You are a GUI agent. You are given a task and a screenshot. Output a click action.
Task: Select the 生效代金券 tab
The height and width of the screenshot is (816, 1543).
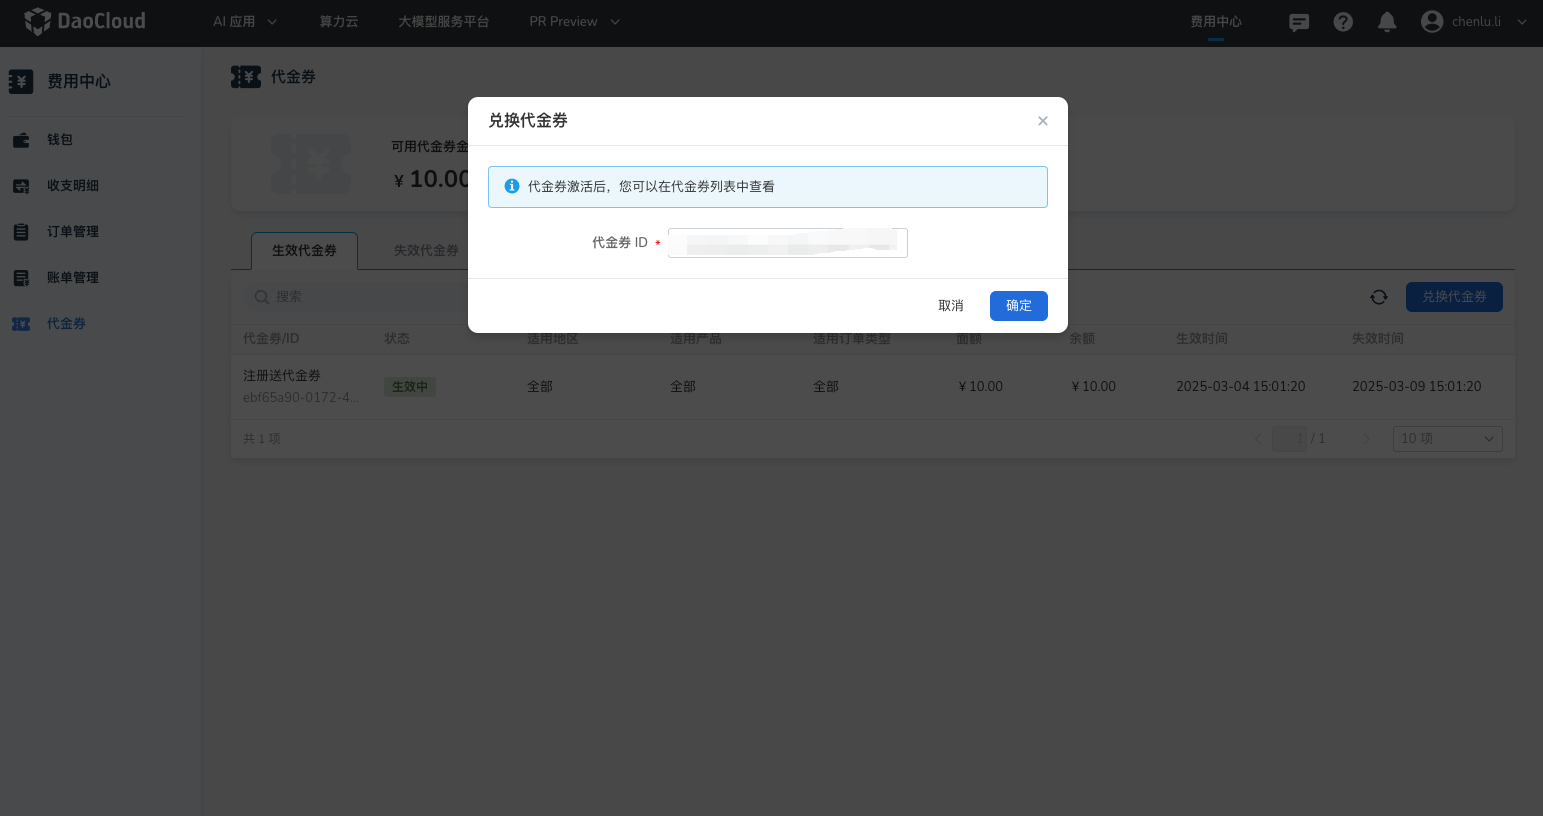304,250
